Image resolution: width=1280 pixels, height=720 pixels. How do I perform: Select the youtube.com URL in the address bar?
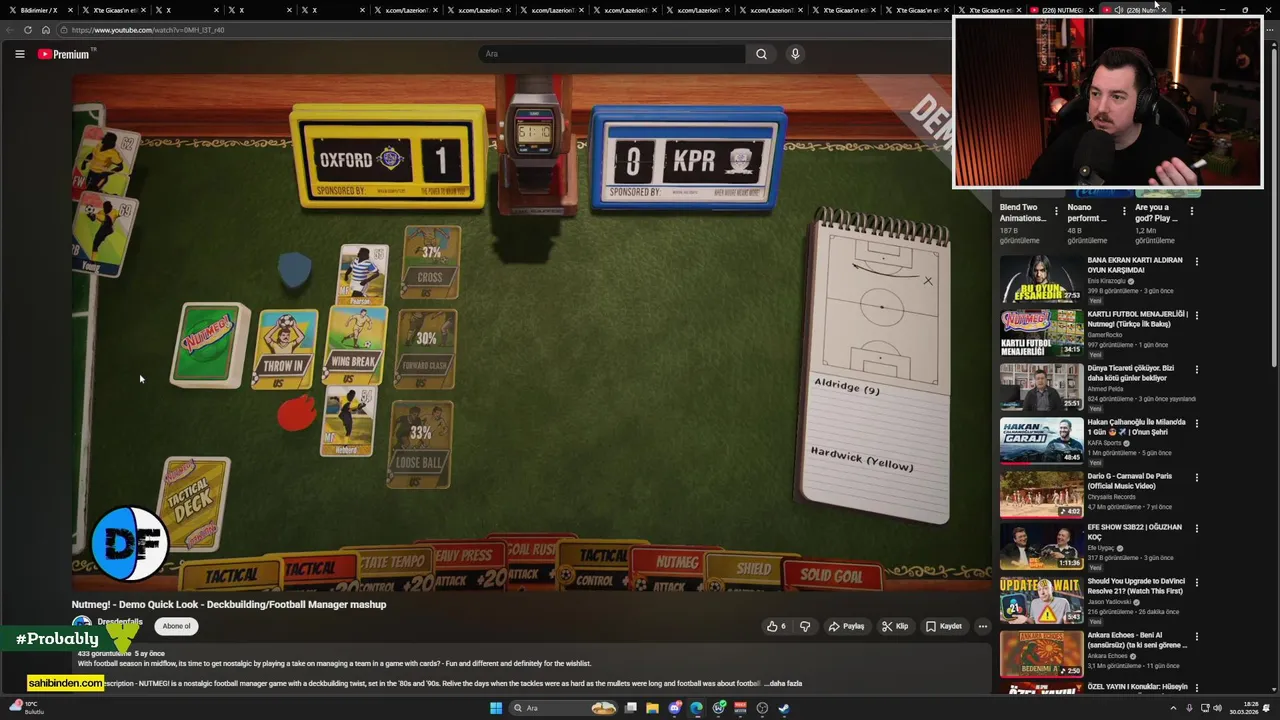tap(148, 30)
